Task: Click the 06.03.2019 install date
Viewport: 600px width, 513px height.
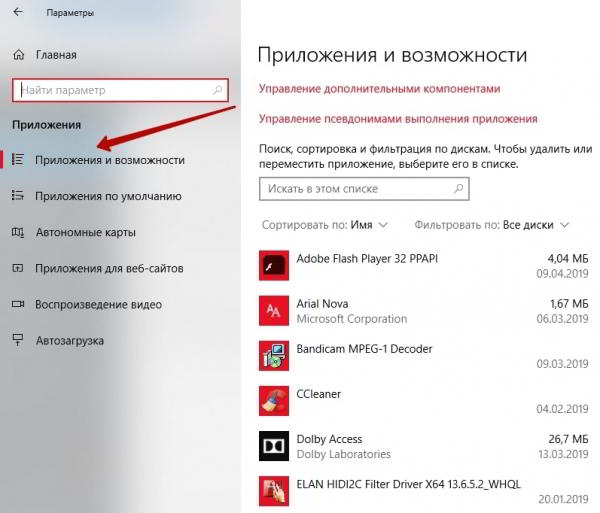Action: [x=562, y=319]
